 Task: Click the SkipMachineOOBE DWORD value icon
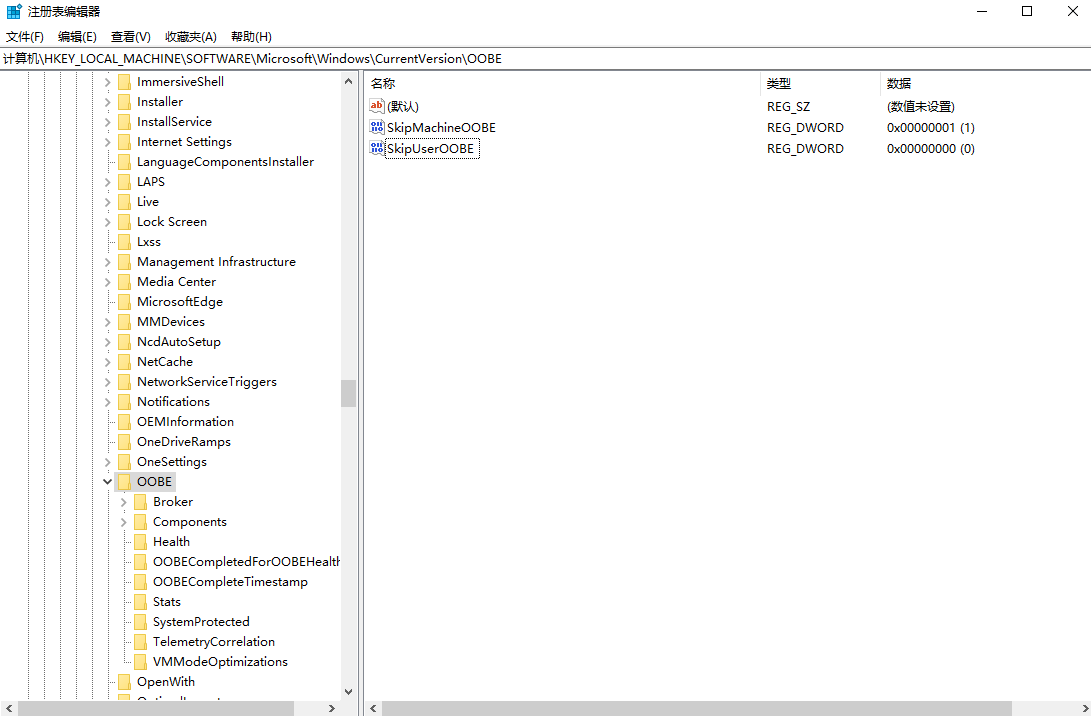(377, 128)
